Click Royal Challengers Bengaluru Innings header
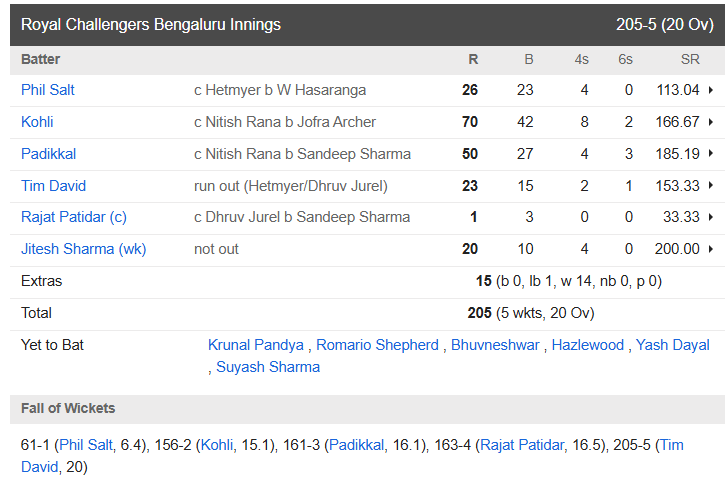727x480 pixels. pos(151,25)
